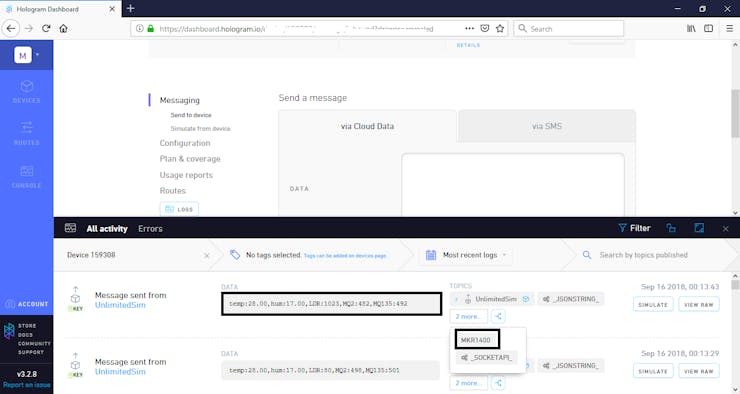Screen dimensions: 740x394
Task: Open the Firefox library icon
Action: 691,28
